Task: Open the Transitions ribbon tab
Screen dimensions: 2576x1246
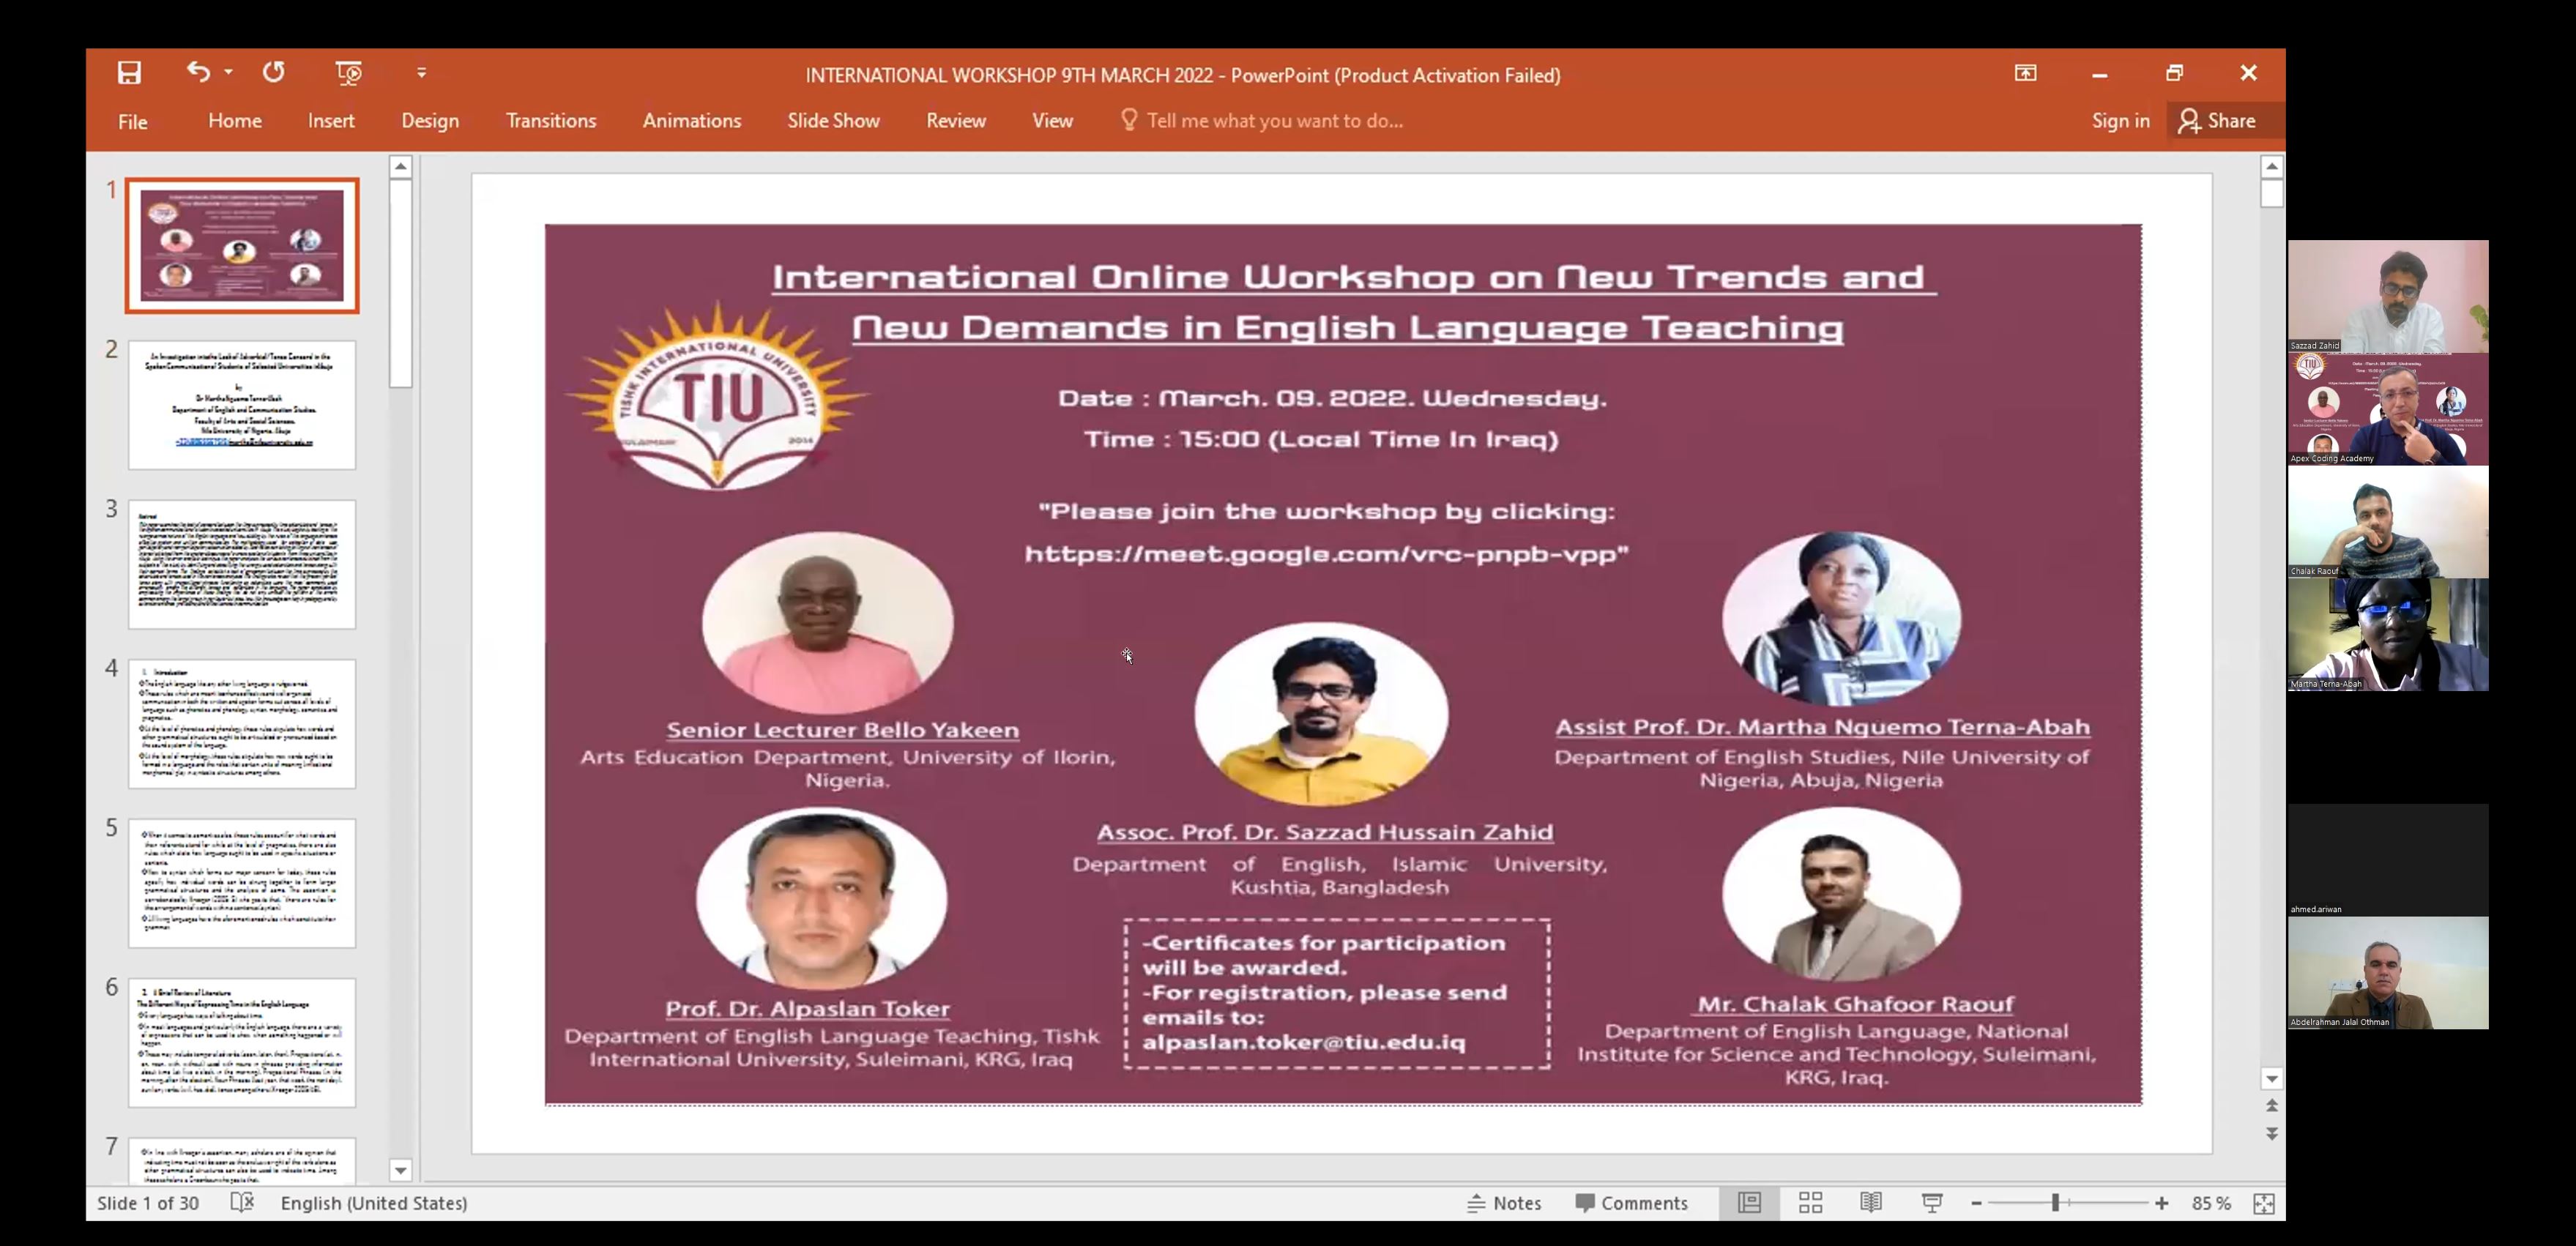Action: [x=550, y=121]
